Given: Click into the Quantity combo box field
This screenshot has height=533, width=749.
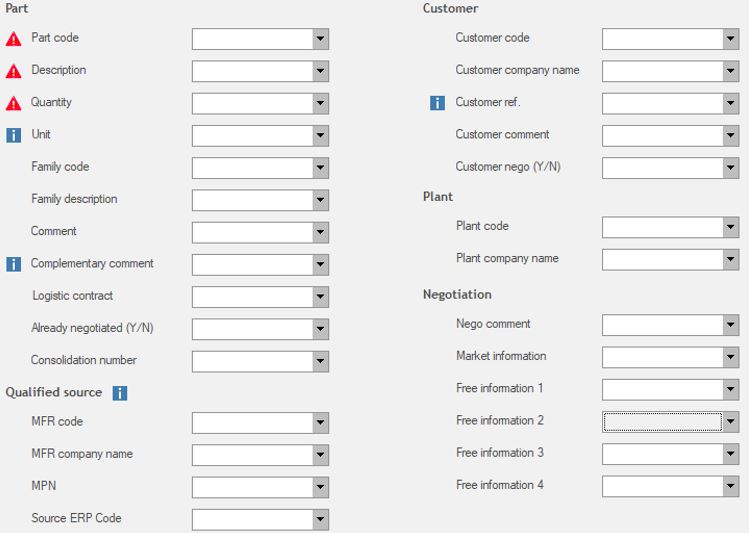Looking at the screenshot, I should click(252, 104).
